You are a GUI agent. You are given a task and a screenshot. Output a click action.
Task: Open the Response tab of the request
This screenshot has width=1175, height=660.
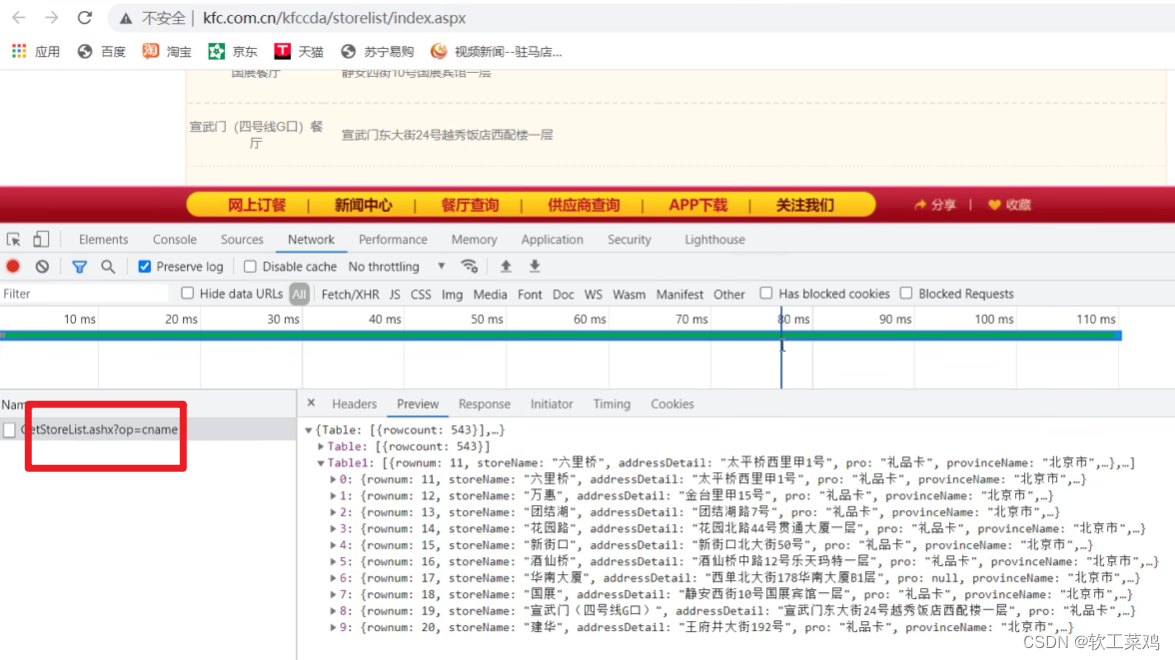click(484, 404)
